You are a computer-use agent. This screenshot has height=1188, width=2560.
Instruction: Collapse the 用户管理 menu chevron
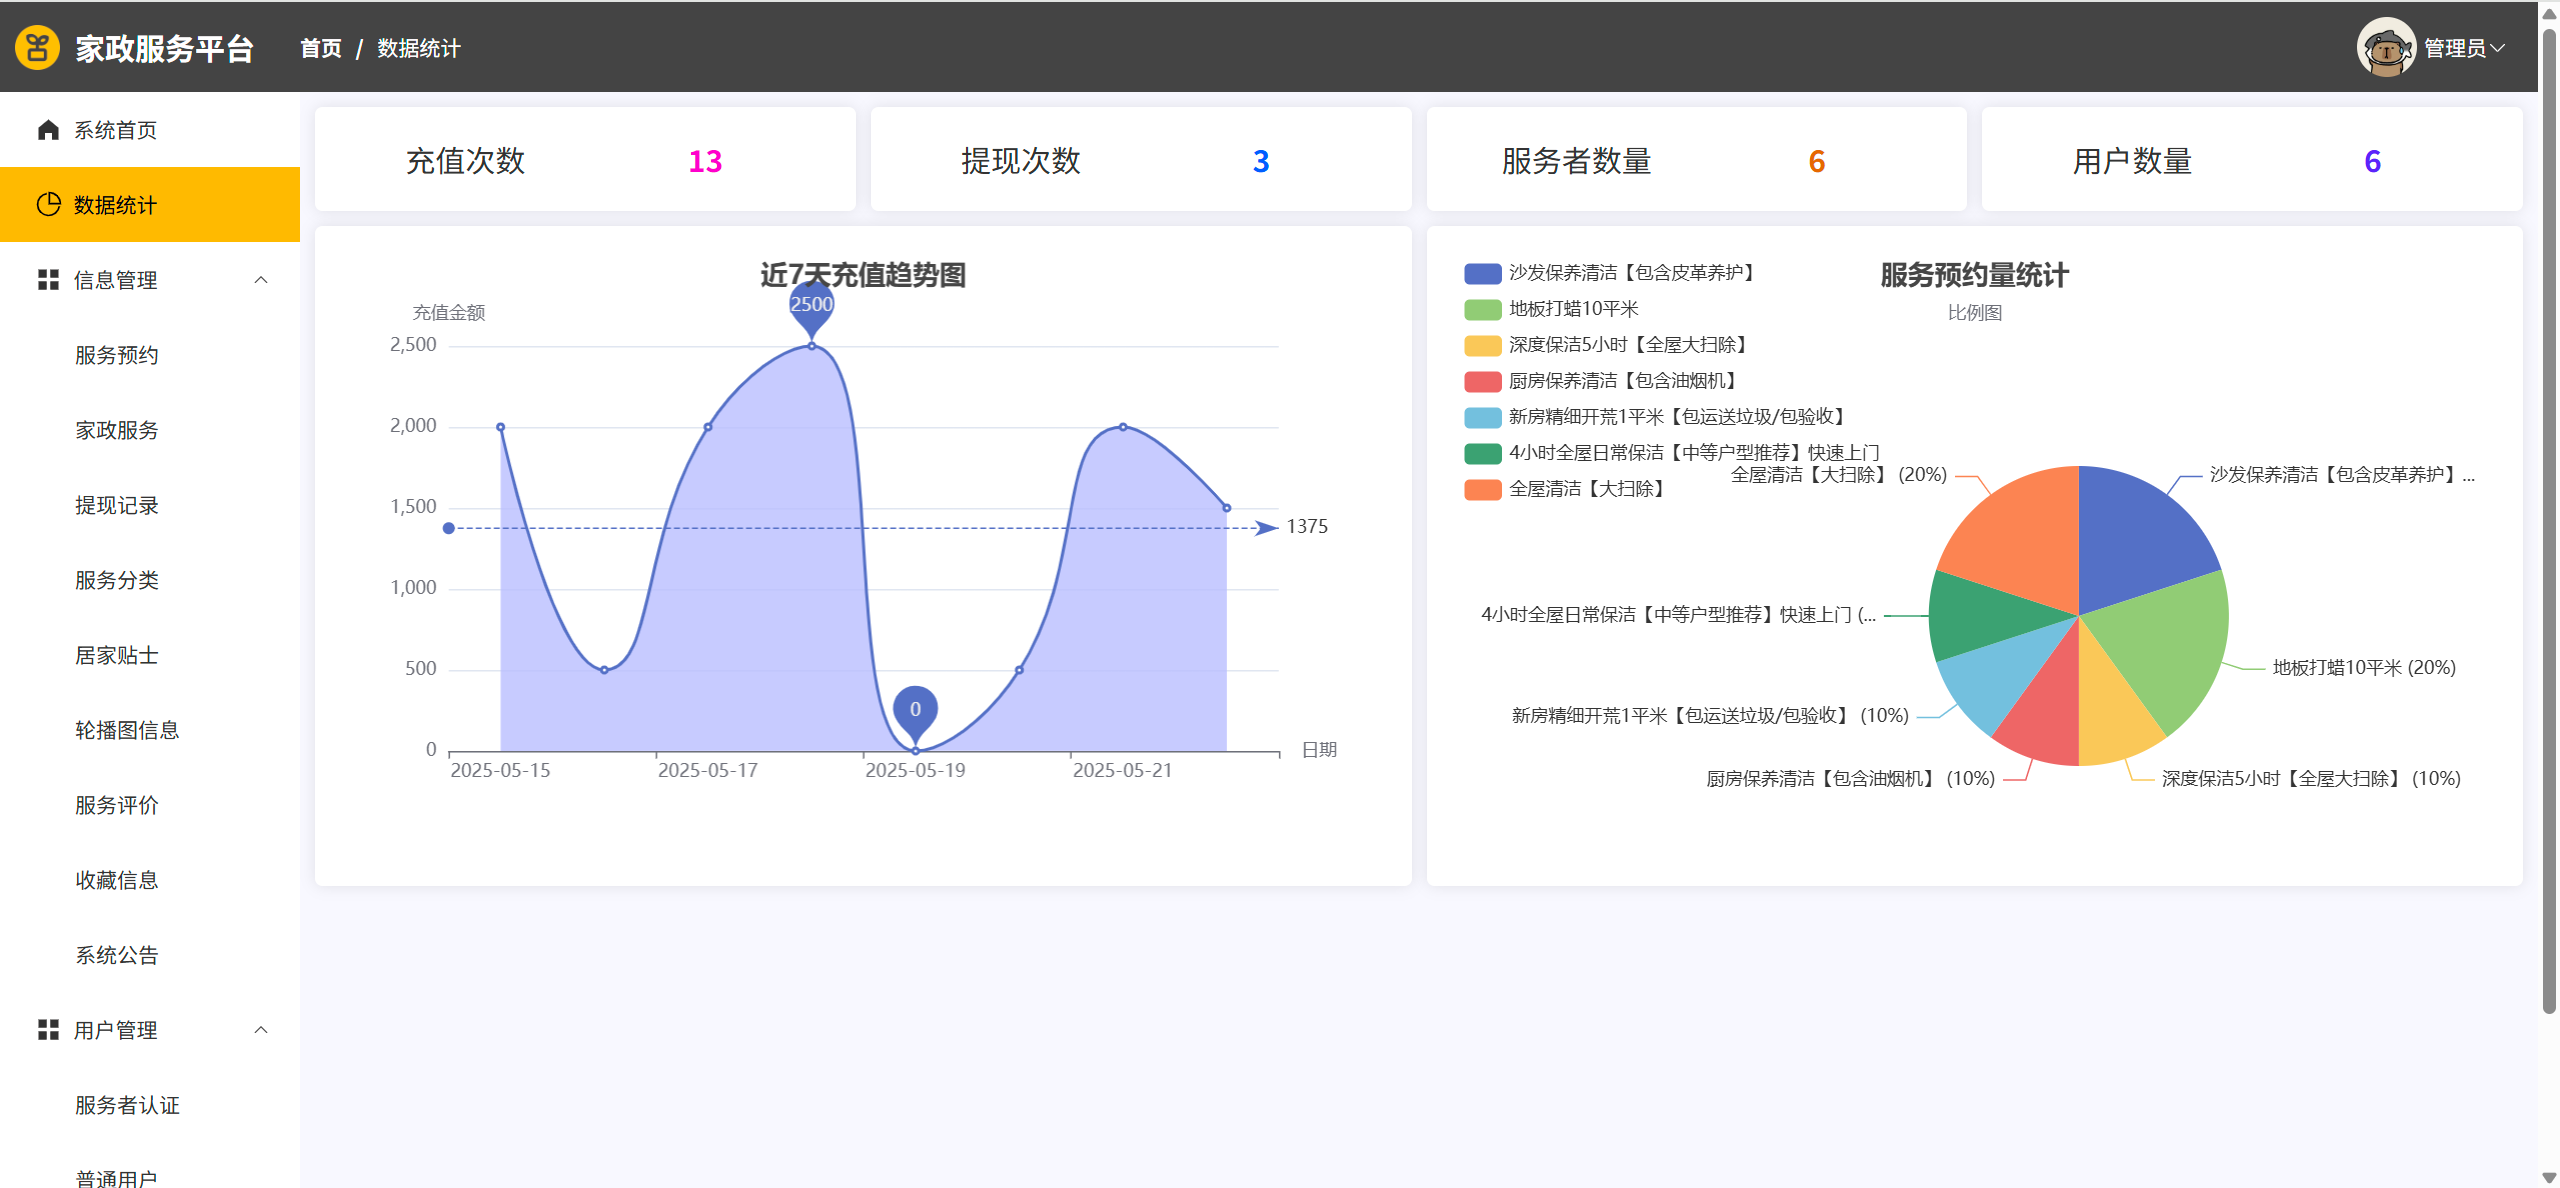261,1029
